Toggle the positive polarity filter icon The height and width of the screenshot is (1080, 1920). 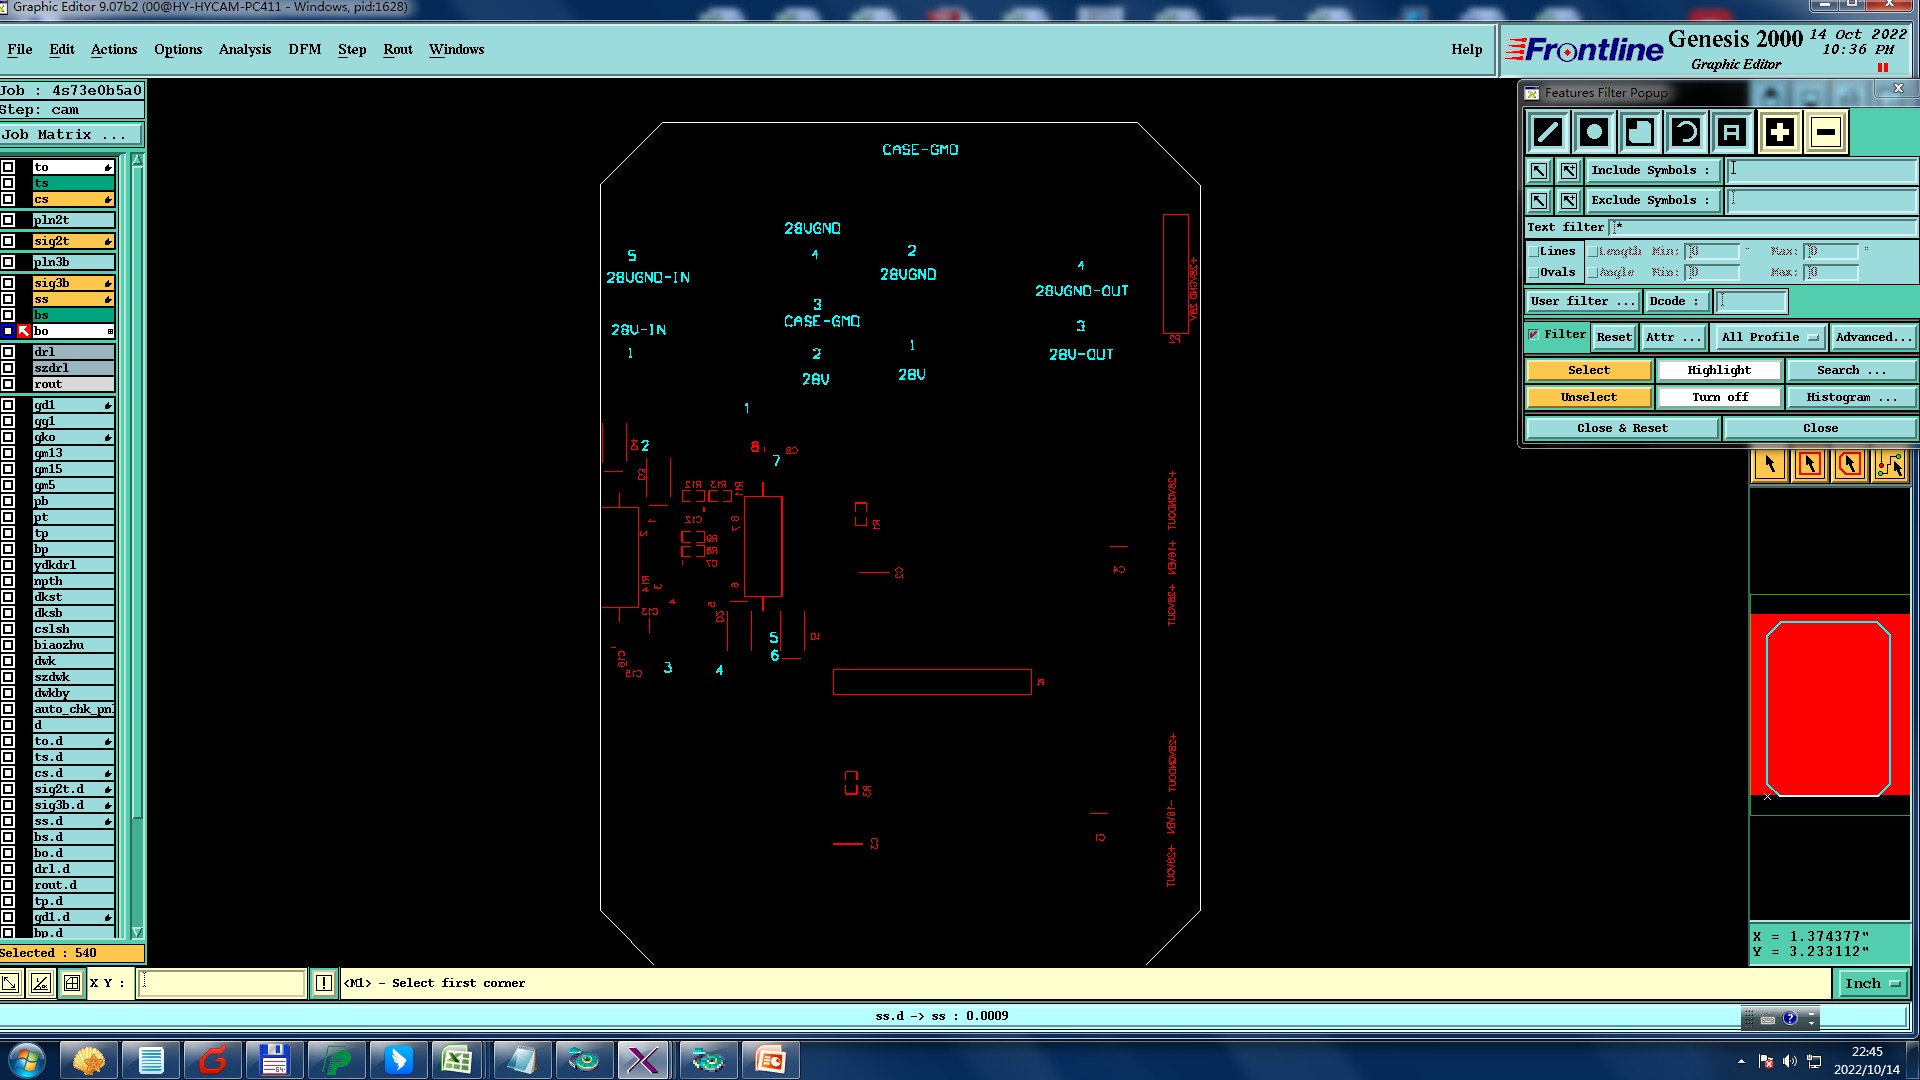point(1779,132)
